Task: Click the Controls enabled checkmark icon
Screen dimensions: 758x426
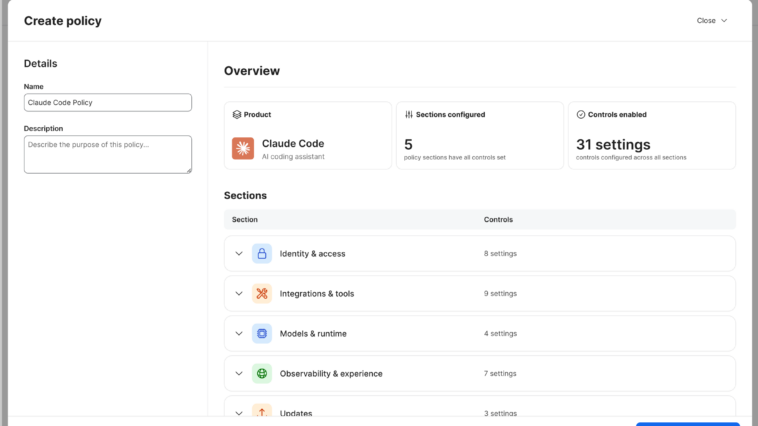Action: 581,115
